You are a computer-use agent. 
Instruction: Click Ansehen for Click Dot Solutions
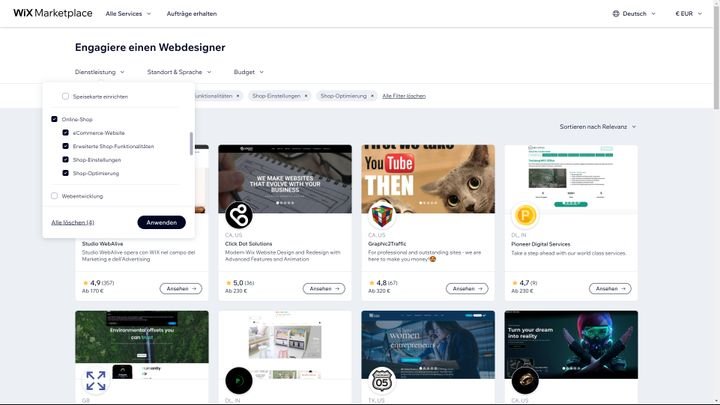(x=324, y=289)
